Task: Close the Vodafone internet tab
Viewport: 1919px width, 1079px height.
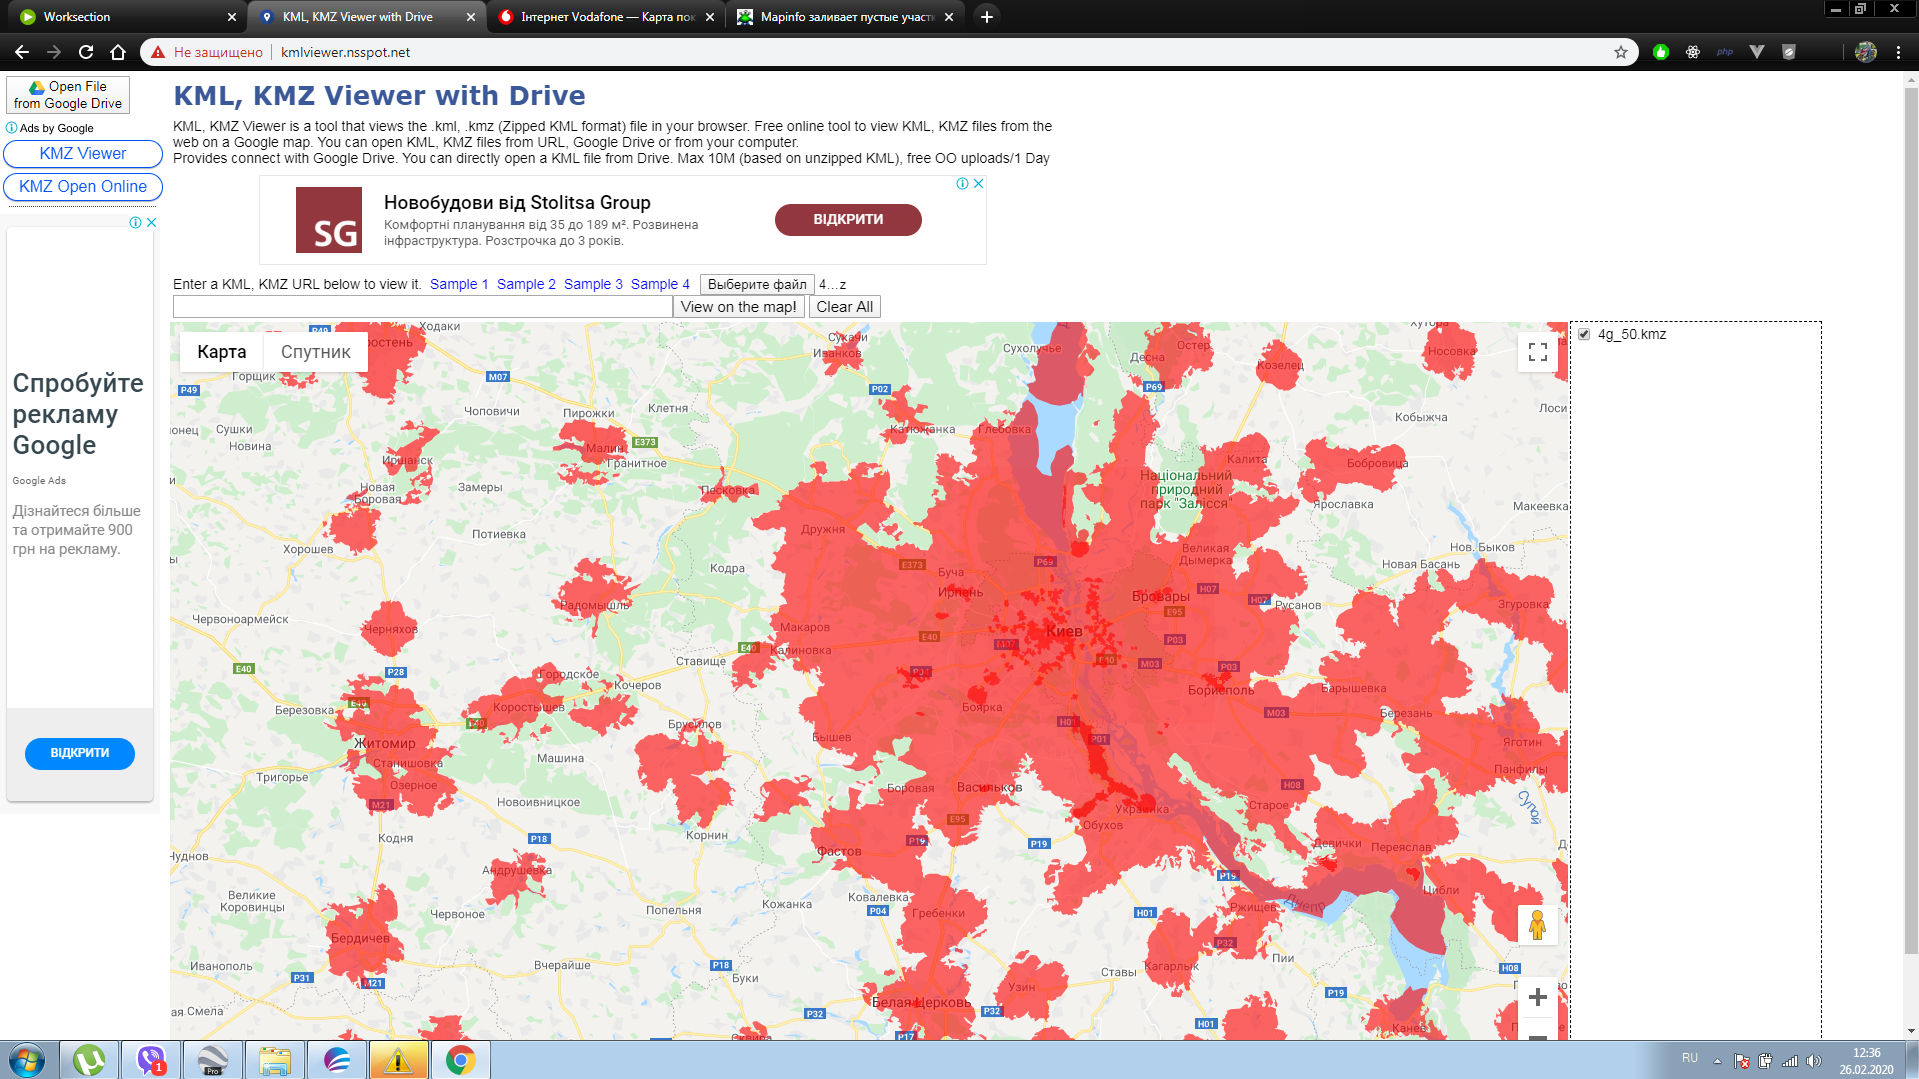Action: [710, 17]
